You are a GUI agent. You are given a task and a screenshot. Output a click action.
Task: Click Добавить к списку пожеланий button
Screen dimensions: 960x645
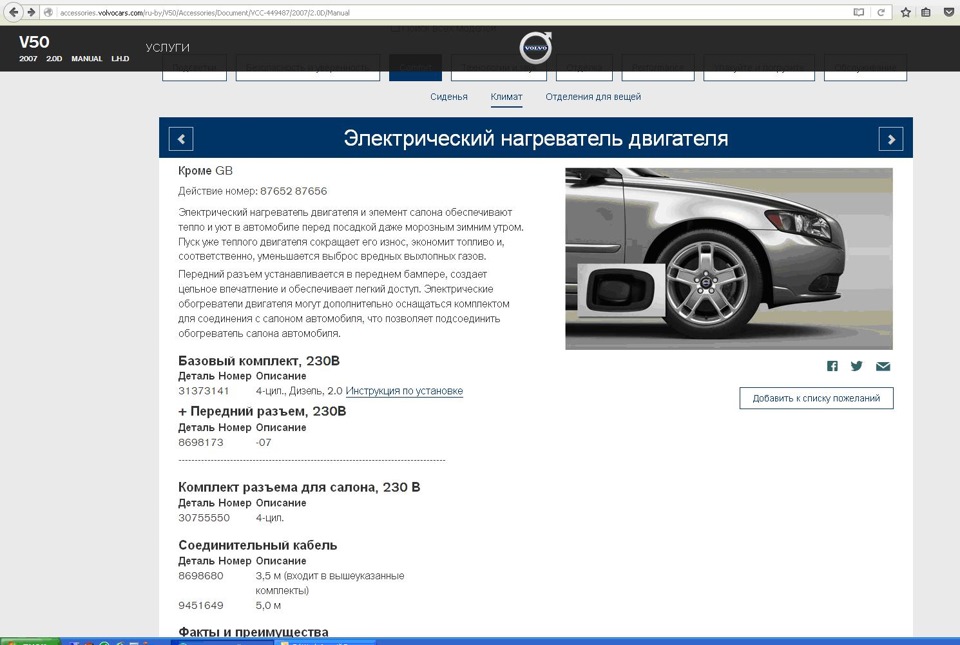pos(816,398)
